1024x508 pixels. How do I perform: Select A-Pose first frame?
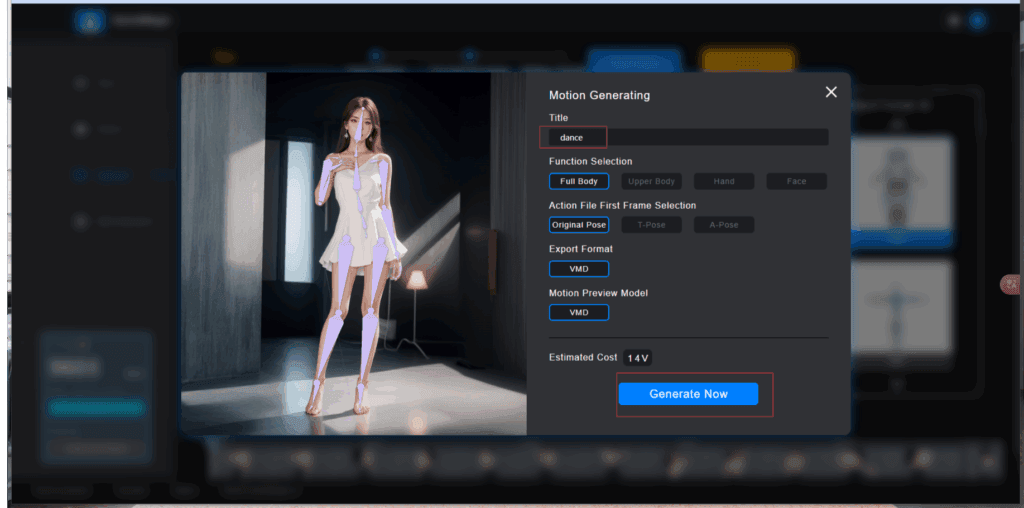click(724, 225)
